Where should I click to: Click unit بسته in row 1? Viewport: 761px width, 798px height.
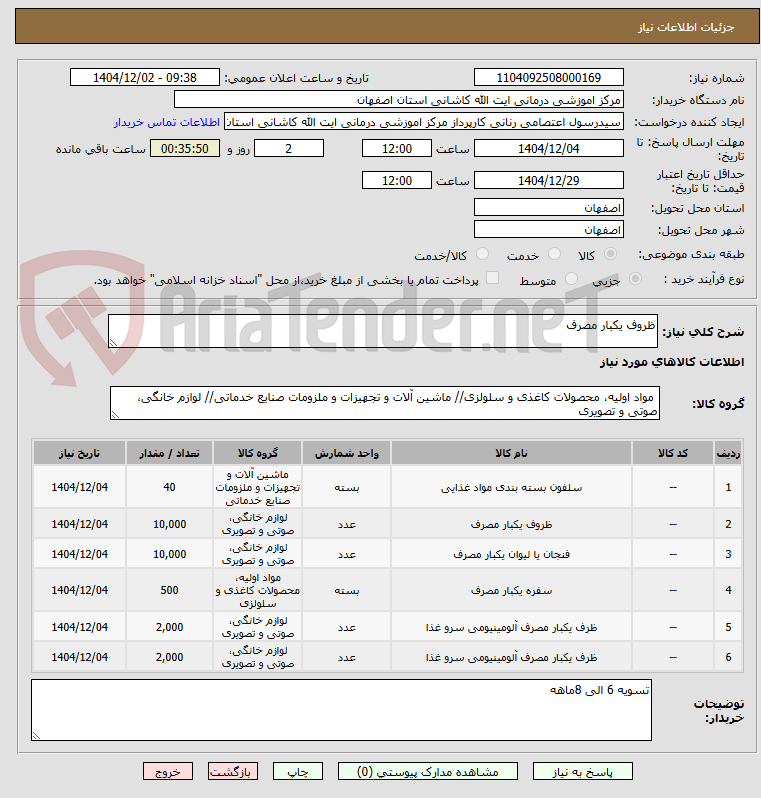pyautogui.click(x=347, y=487)
